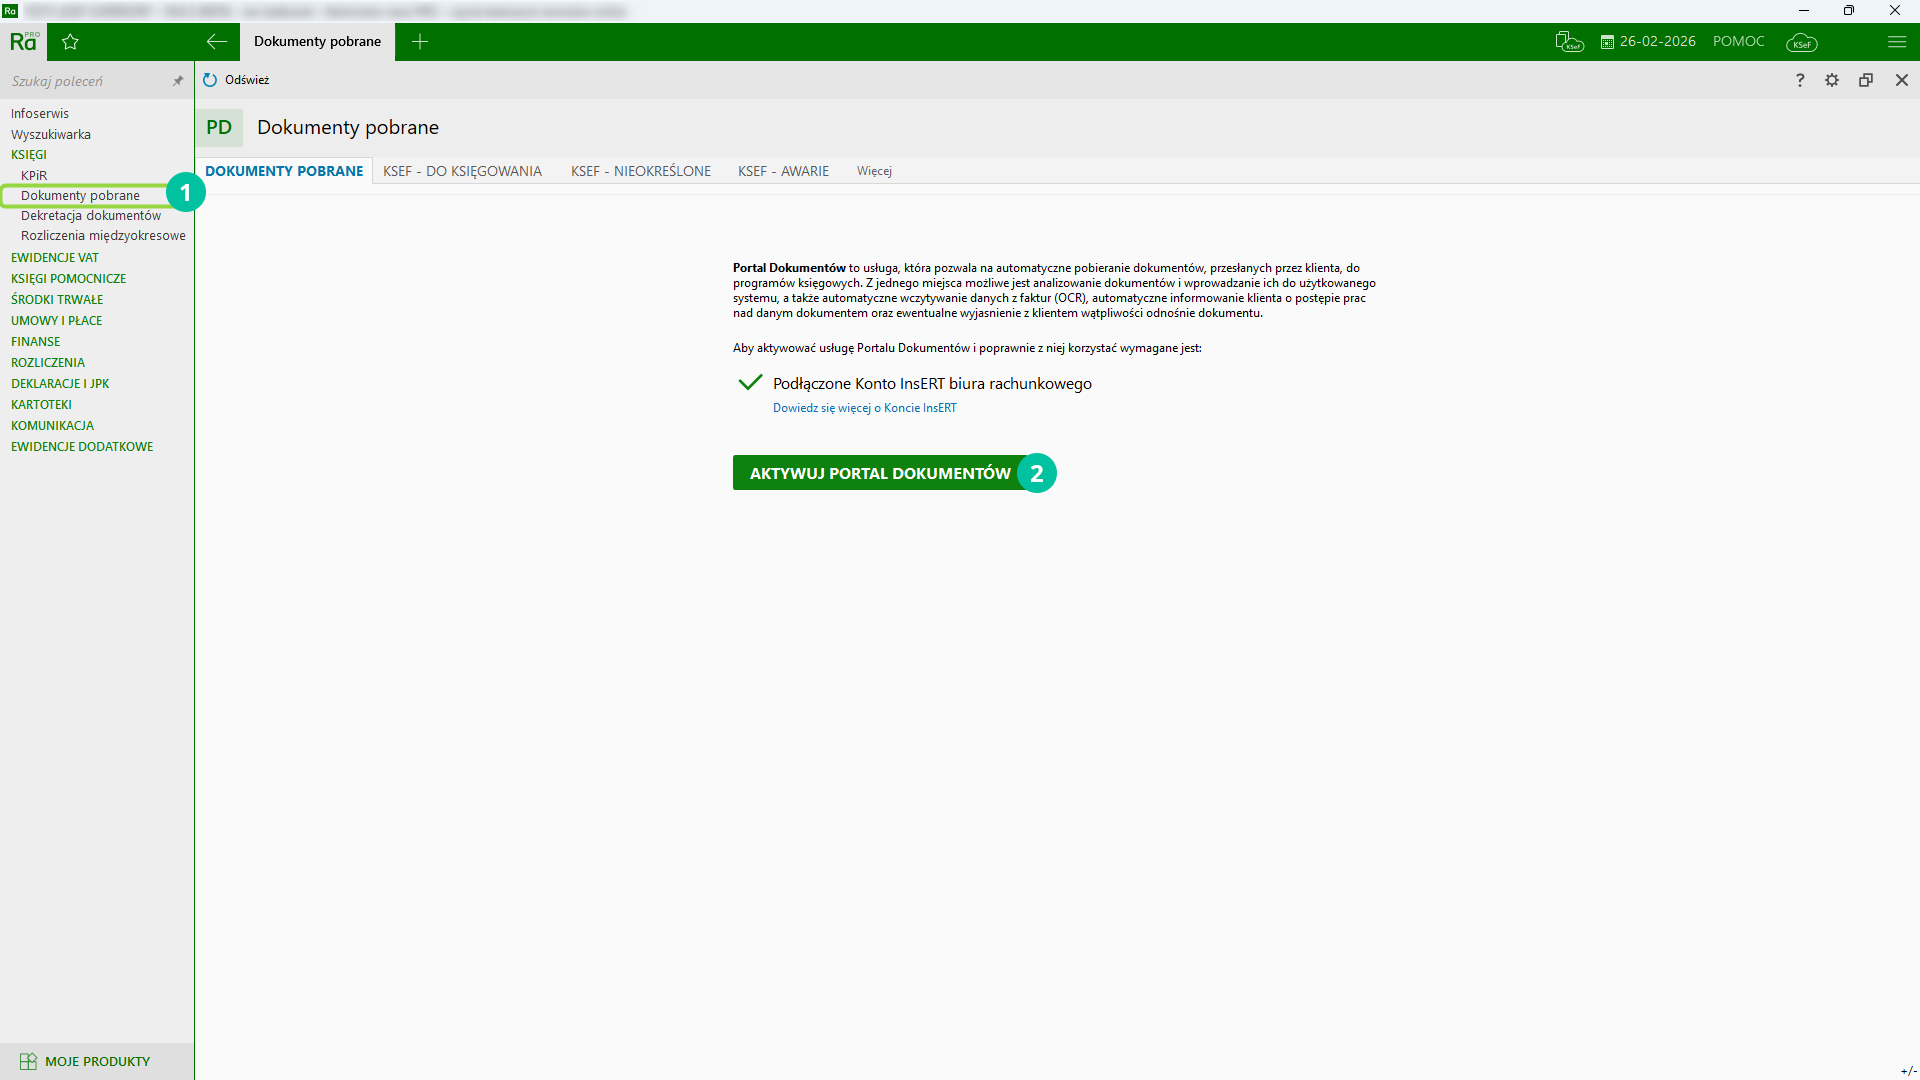This screenshot has width=1920, height=1080.
Task: Click the favorites star icon
Action: 70,42
